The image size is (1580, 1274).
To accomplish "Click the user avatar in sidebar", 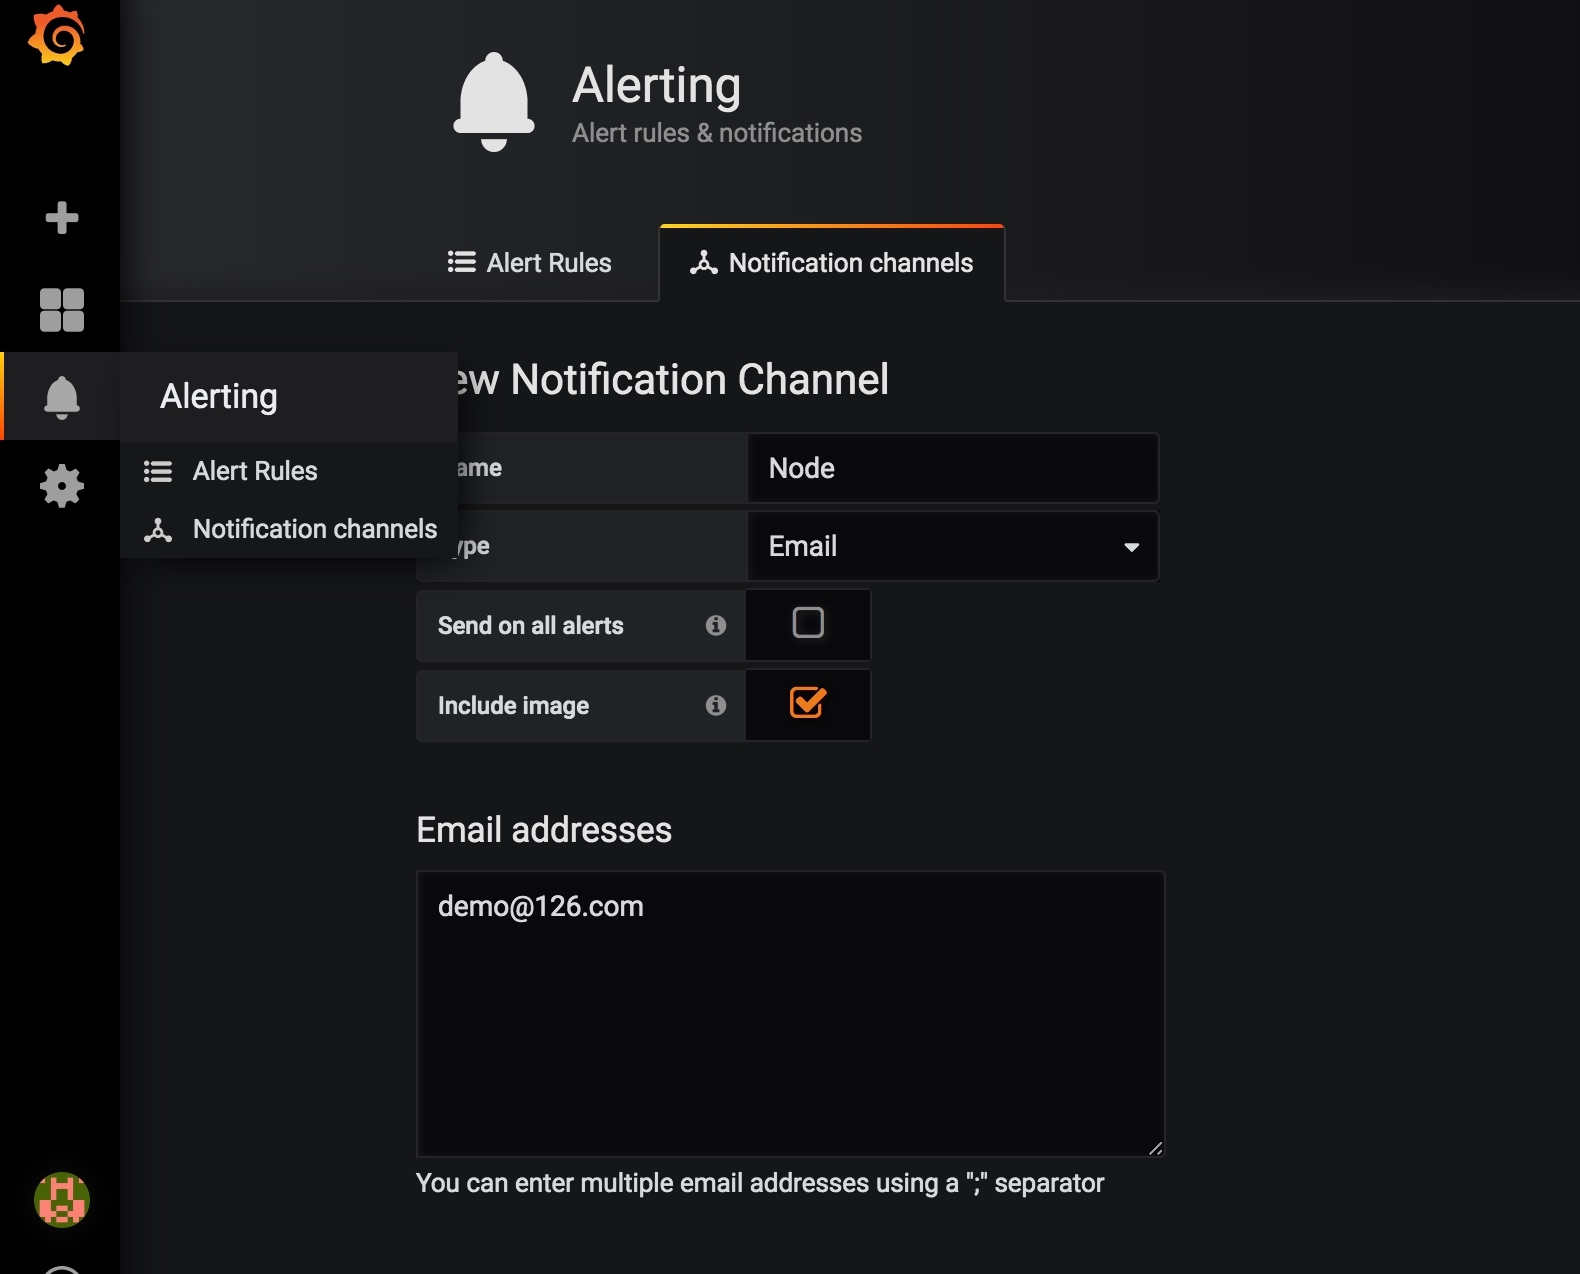I will pyautogui.click(x=62, y=1199).
